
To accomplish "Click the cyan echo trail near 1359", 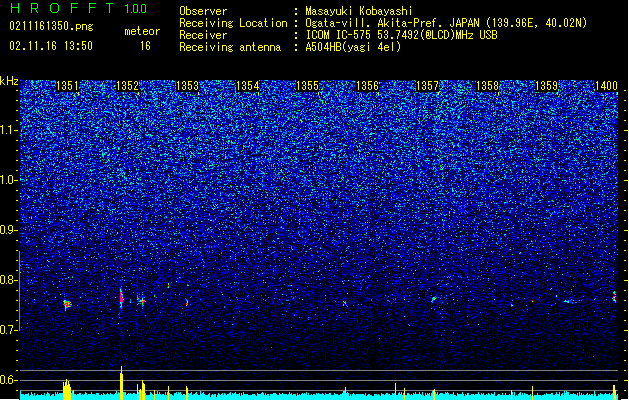I will coord(569,301).
